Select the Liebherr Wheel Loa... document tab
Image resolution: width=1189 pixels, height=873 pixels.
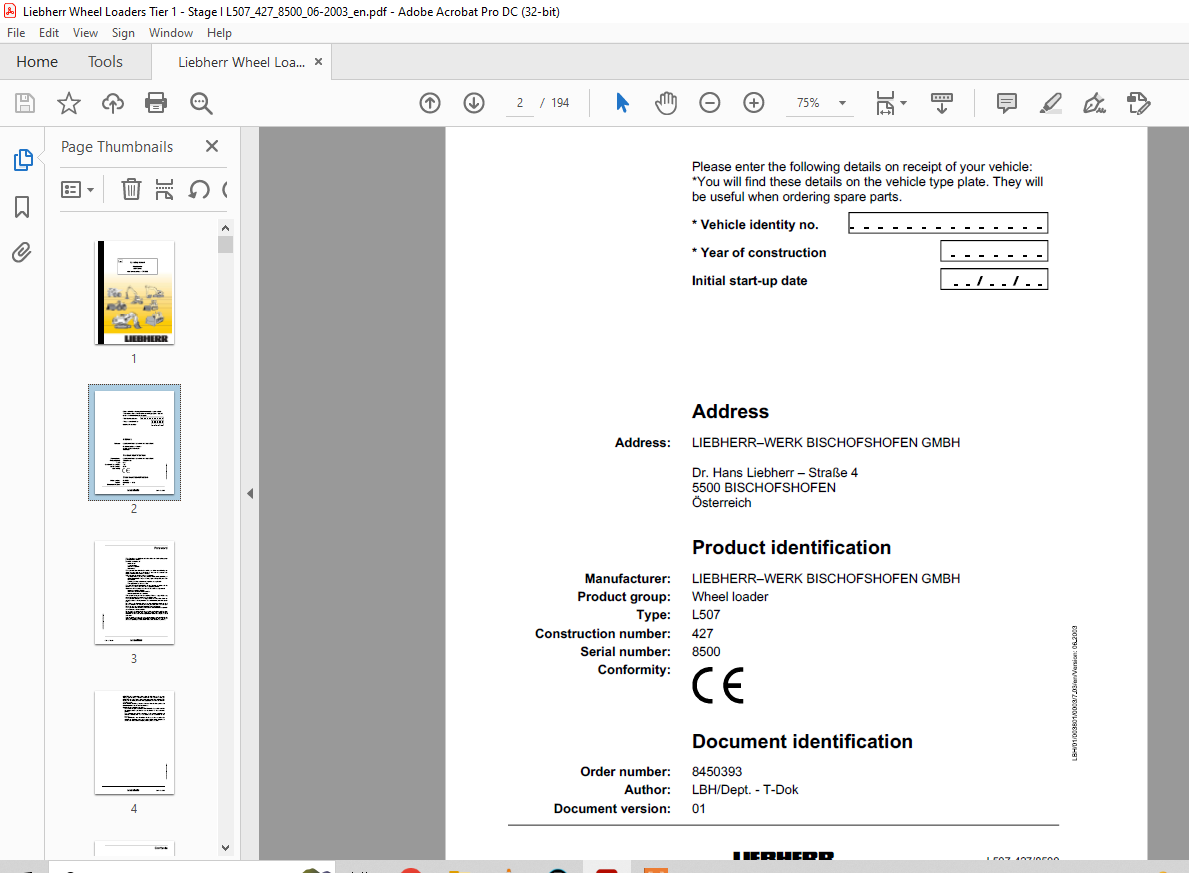(241, 62)
